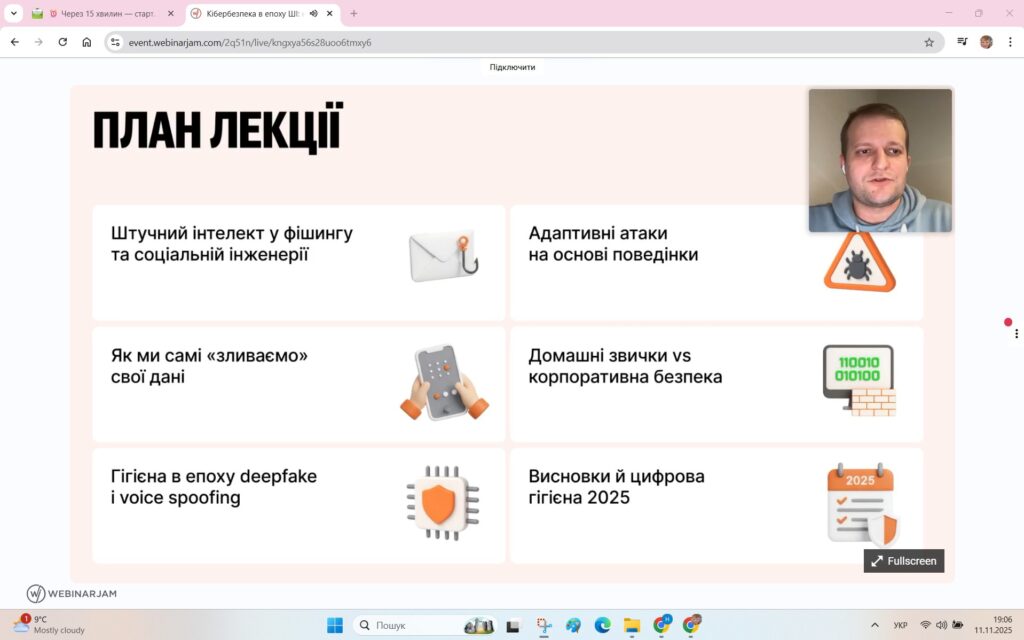Open a new browser tab
Image resolution: width=1024 pixels, height=640 pixels.
click(x=353, y=14)
